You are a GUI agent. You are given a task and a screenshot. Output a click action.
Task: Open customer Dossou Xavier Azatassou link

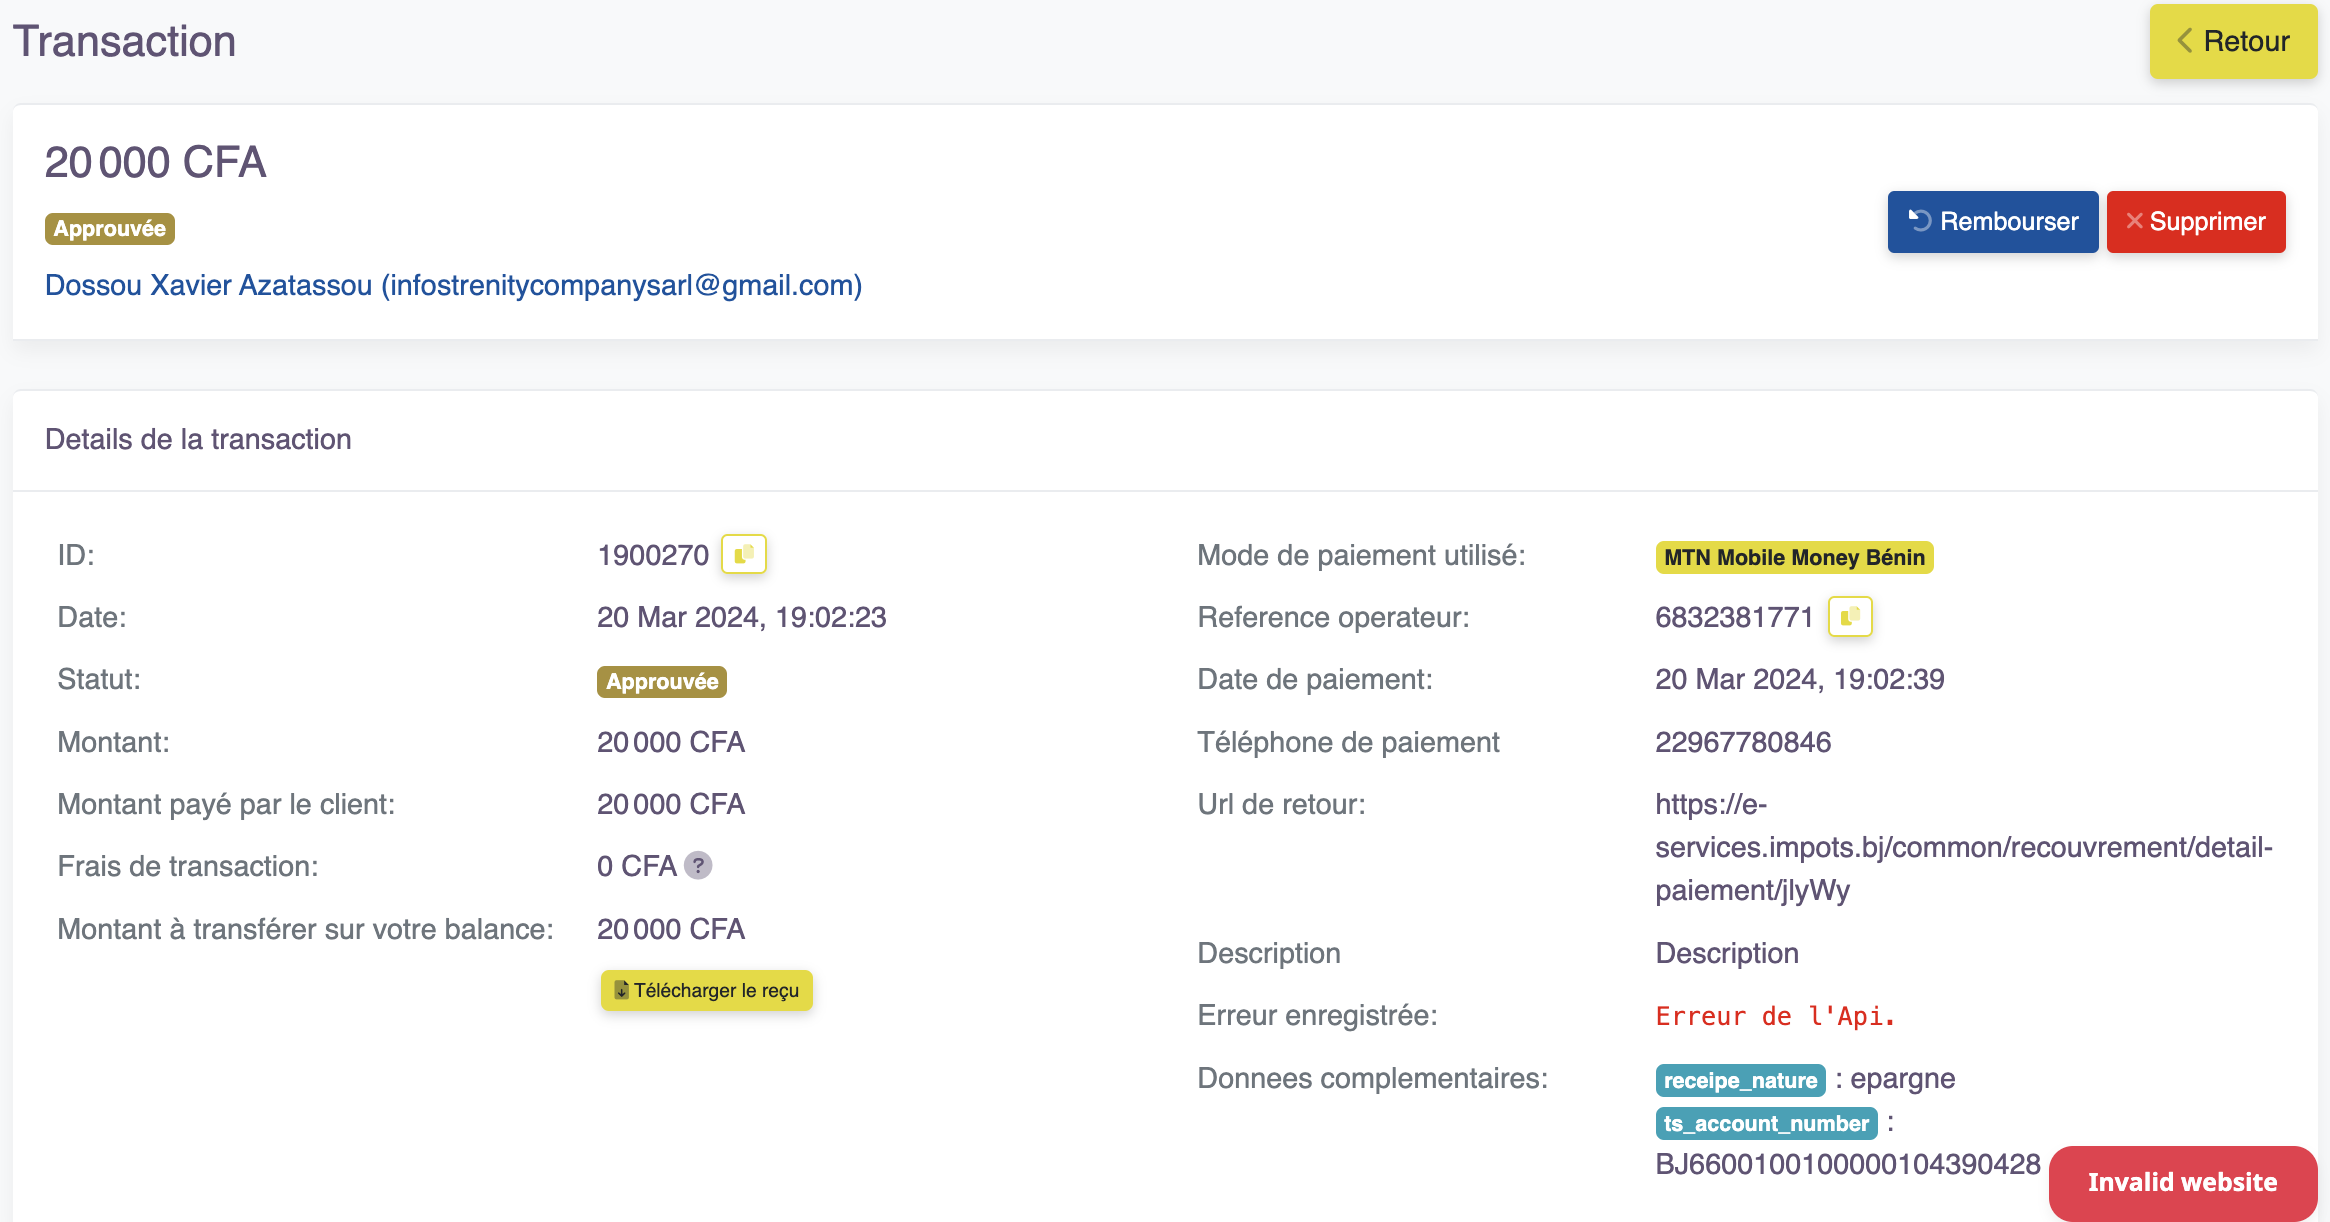coord(453,285)
